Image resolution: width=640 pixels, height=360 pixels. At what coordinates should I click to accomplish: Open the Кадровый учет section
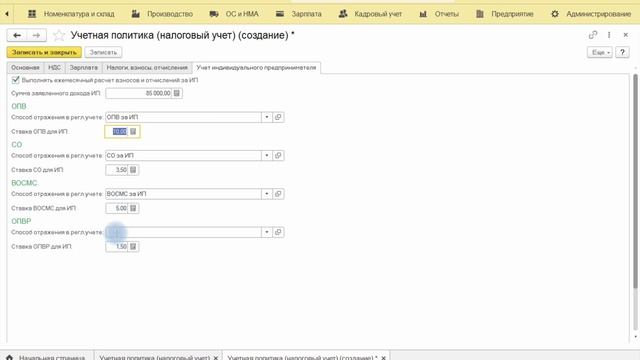click(370, 14)
